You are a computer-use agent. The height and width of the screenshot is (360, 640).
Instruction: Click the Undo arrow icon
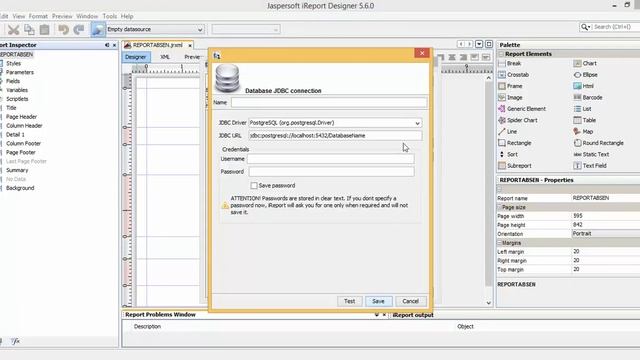click(x=63, y=29)
